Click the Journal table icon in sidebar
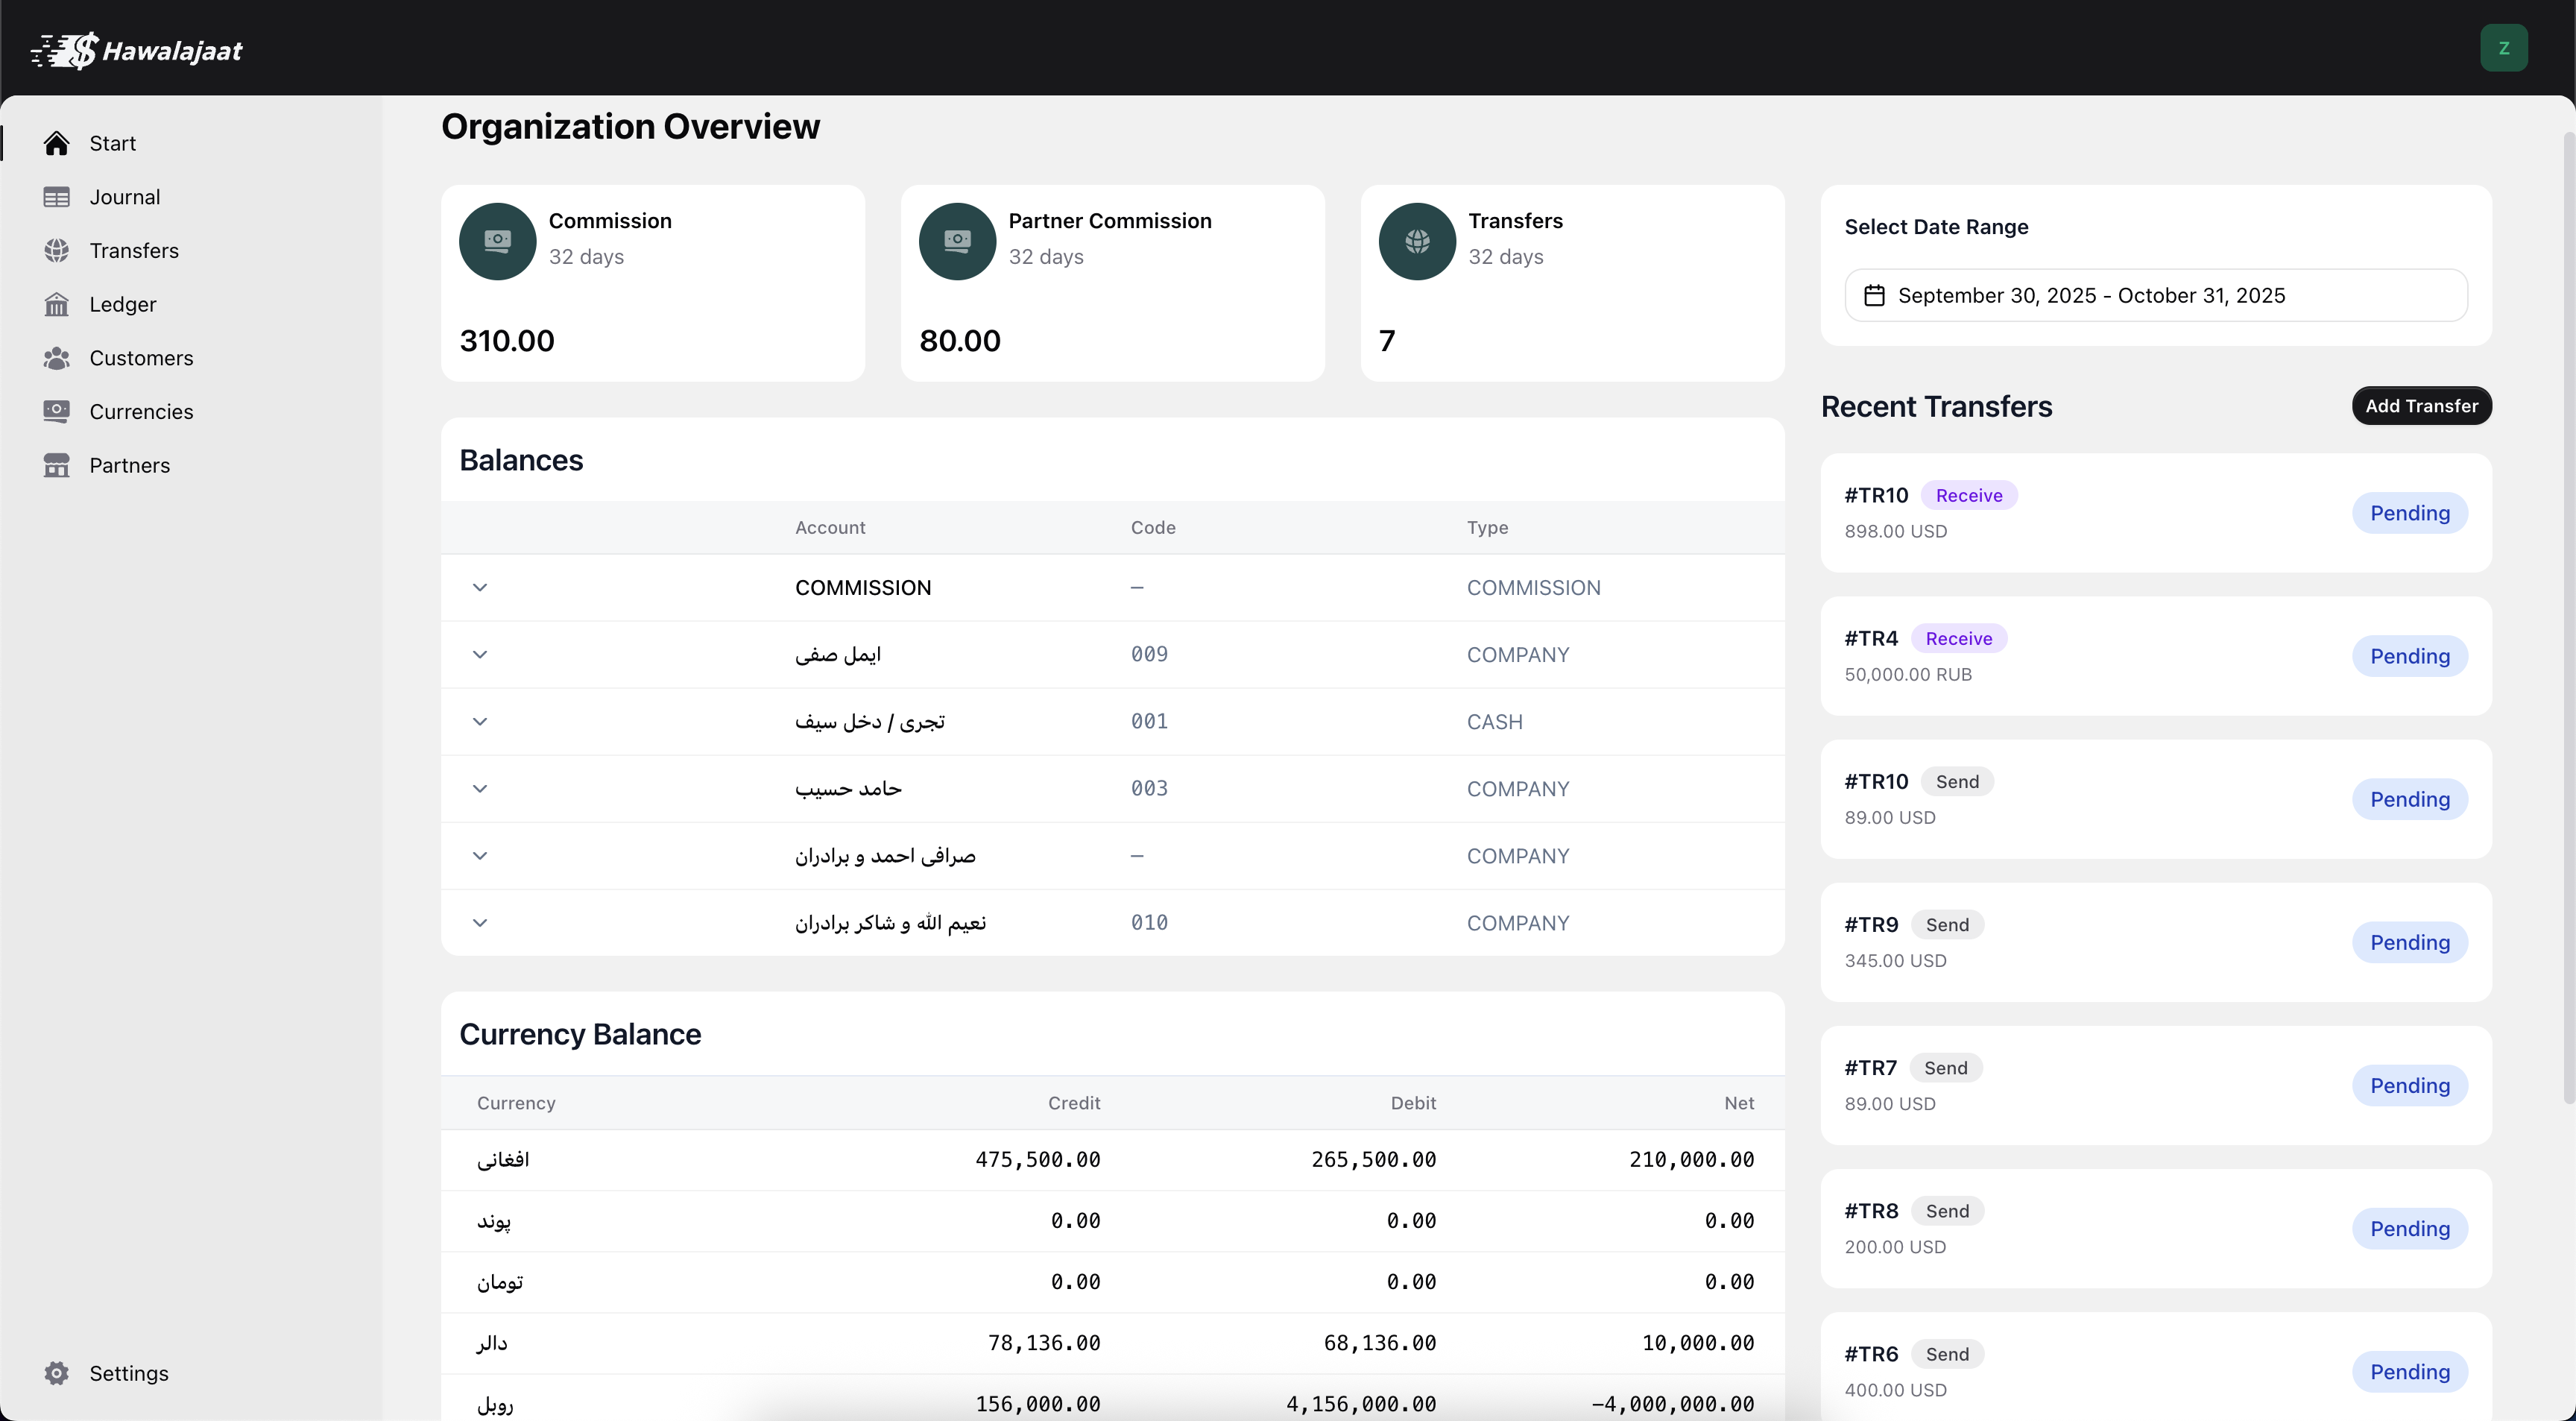 point(56,197)
